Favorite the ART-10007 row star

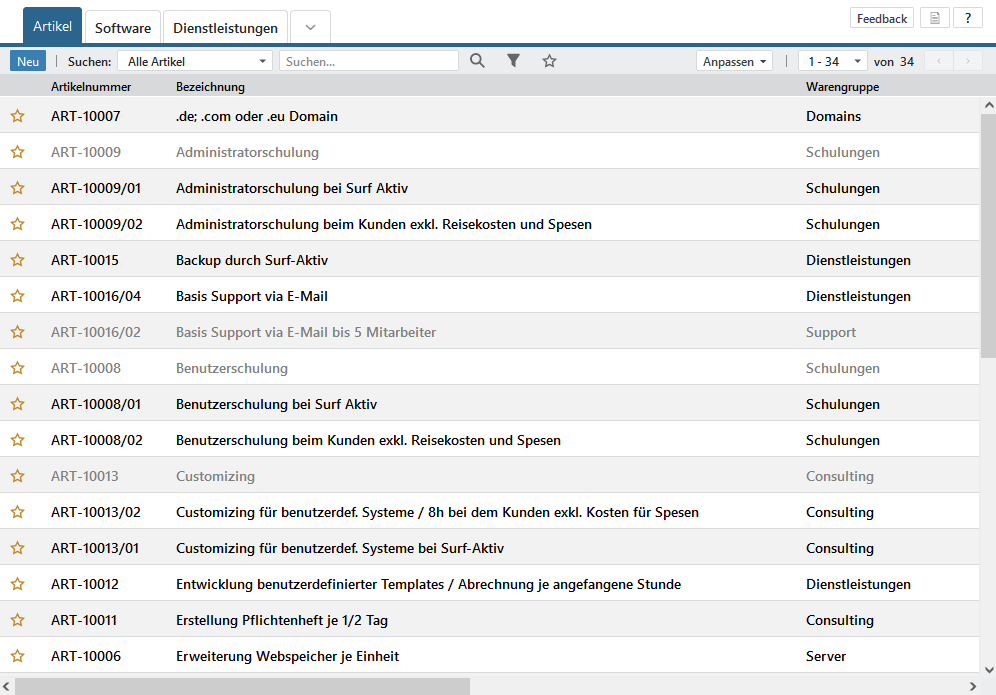coord(18,116)
